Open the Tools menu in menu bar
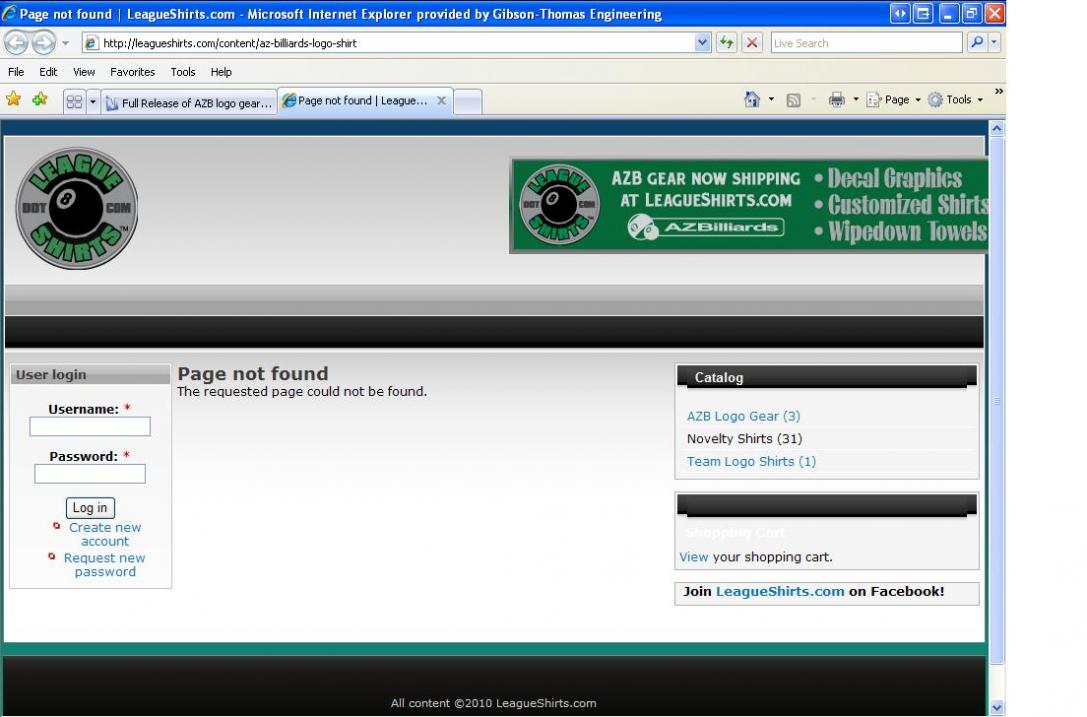Screen dimensions: 1087x717 [183, 72]
